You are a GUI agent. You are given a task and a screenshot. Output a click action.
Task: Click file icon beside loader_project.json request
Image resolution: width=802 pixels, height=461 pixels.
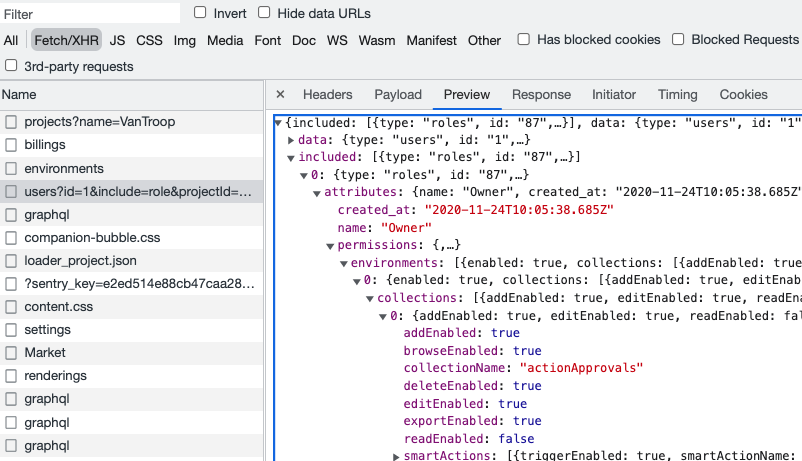[x=11, y=261]
